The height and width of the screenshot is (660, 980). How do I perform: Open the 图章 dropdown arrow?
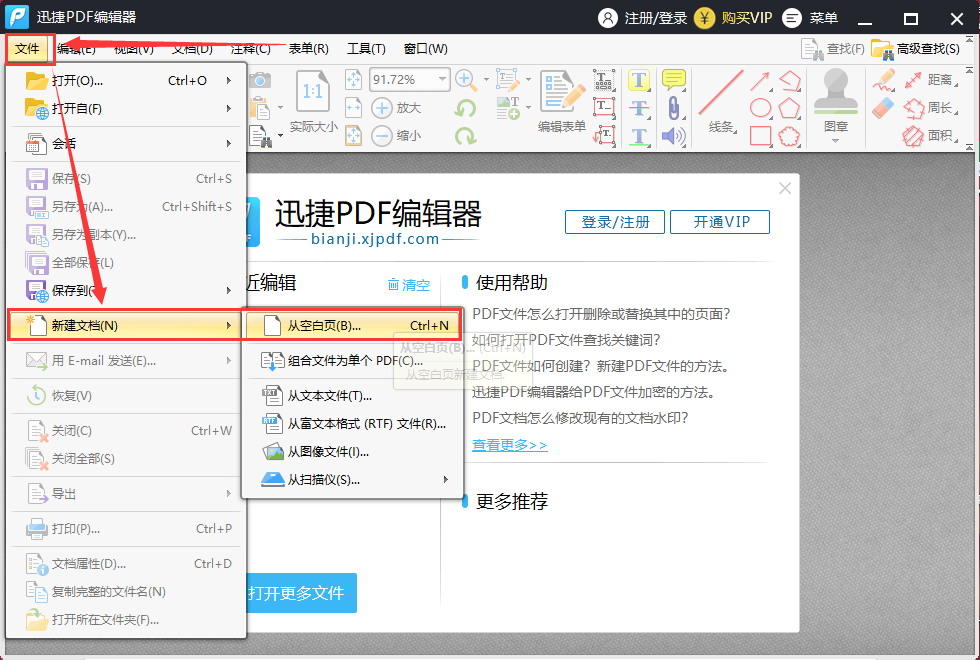836,141
